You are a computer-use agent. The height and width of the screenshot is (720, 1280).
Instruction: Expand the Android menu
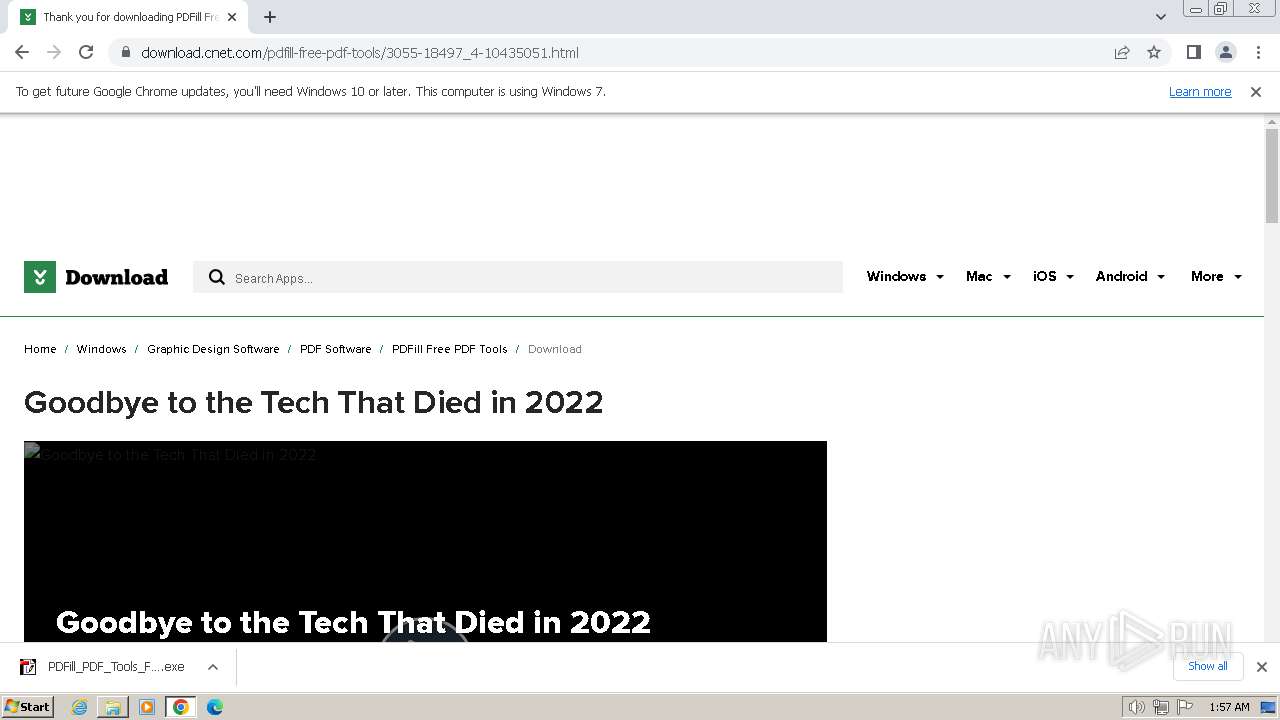pos(1130,276)
